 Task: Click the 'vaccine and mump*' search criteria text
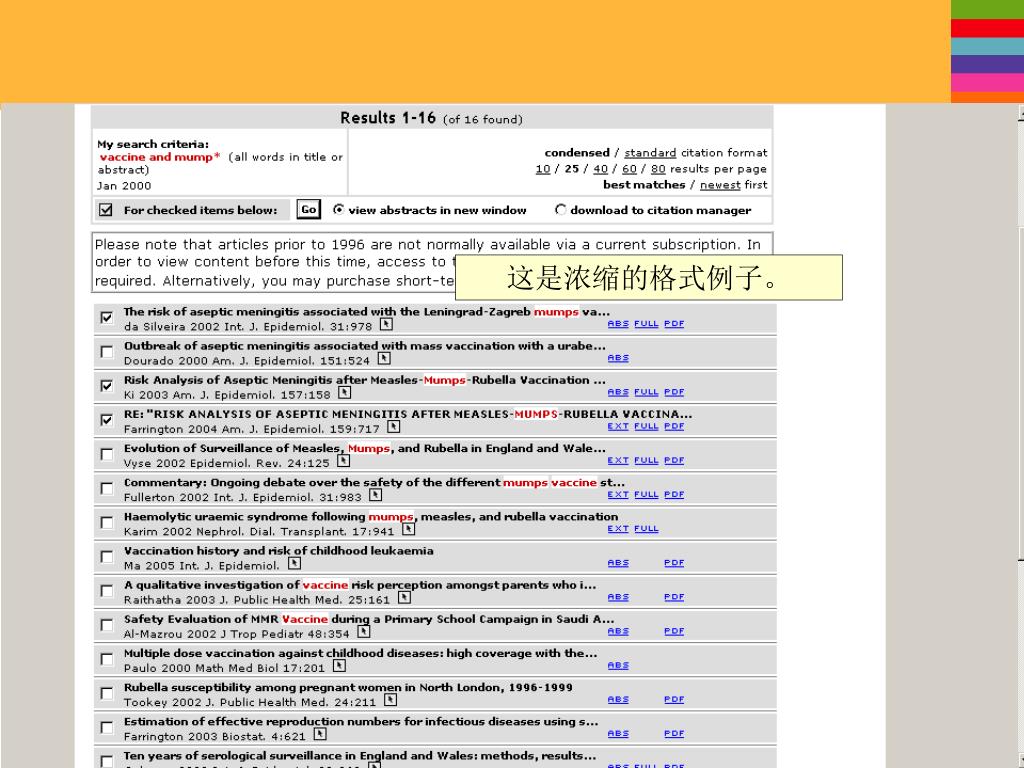point(160,157)
